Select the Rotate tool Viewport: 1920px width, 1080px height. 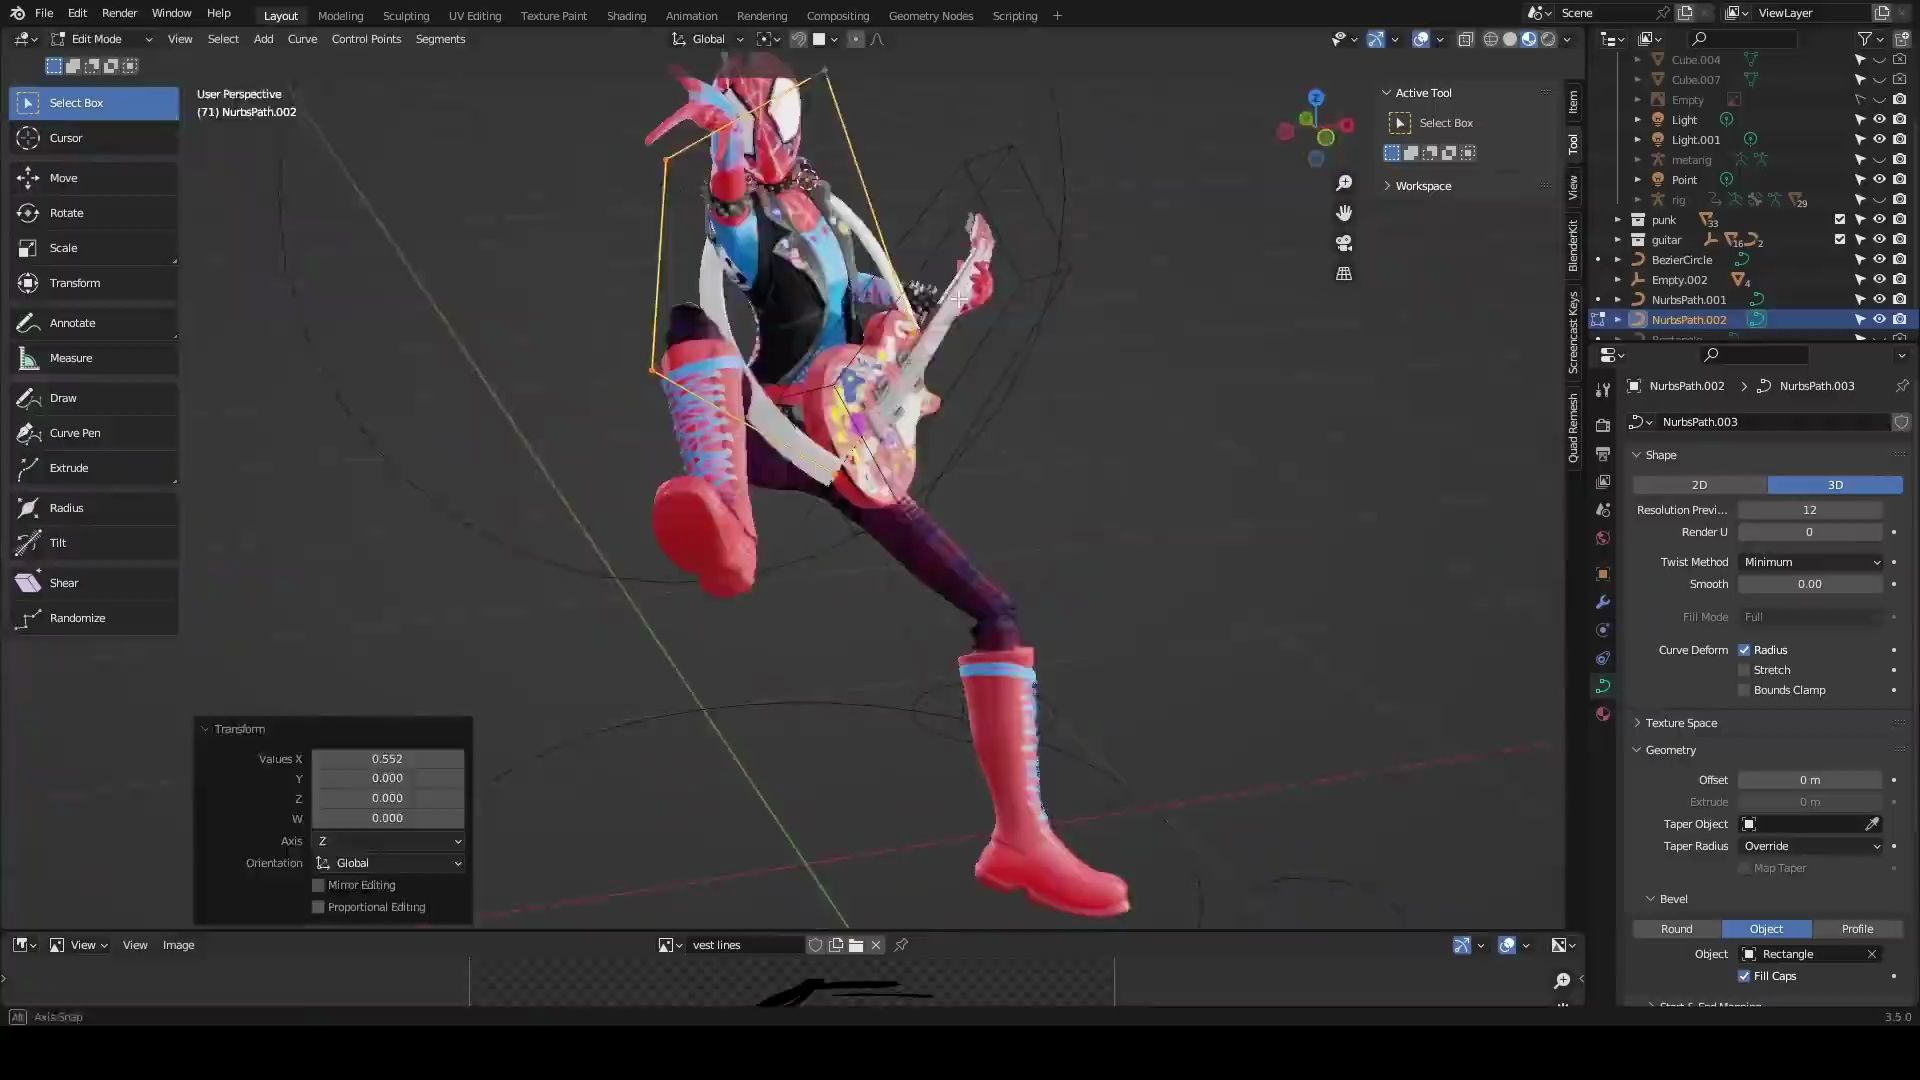click(x=66, y=212)
